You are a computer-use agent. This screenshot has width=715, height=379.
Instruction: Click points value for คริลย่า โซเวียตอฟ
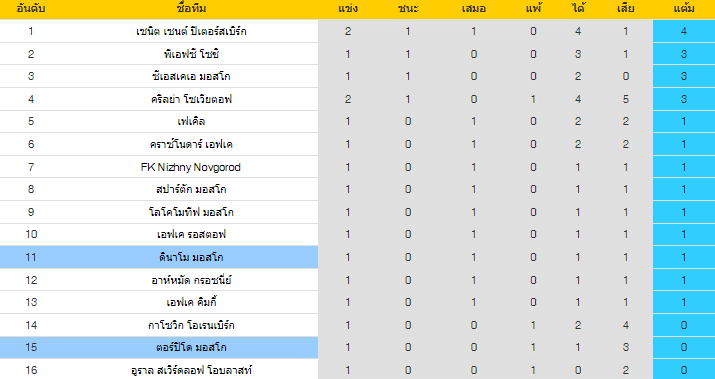tap(684, 99)
